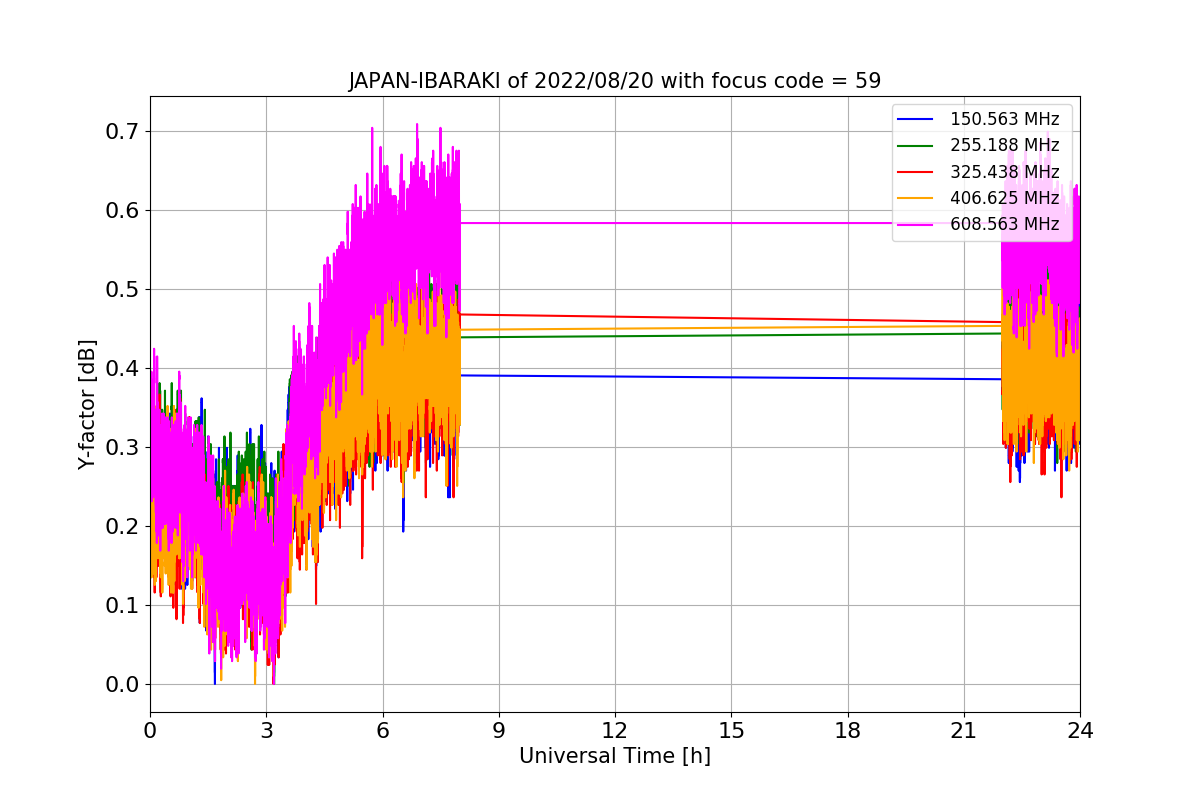Click the magenta line swatch in legend
The width and height of the screenshot is (1200, 800).
[x=915, y=224]
